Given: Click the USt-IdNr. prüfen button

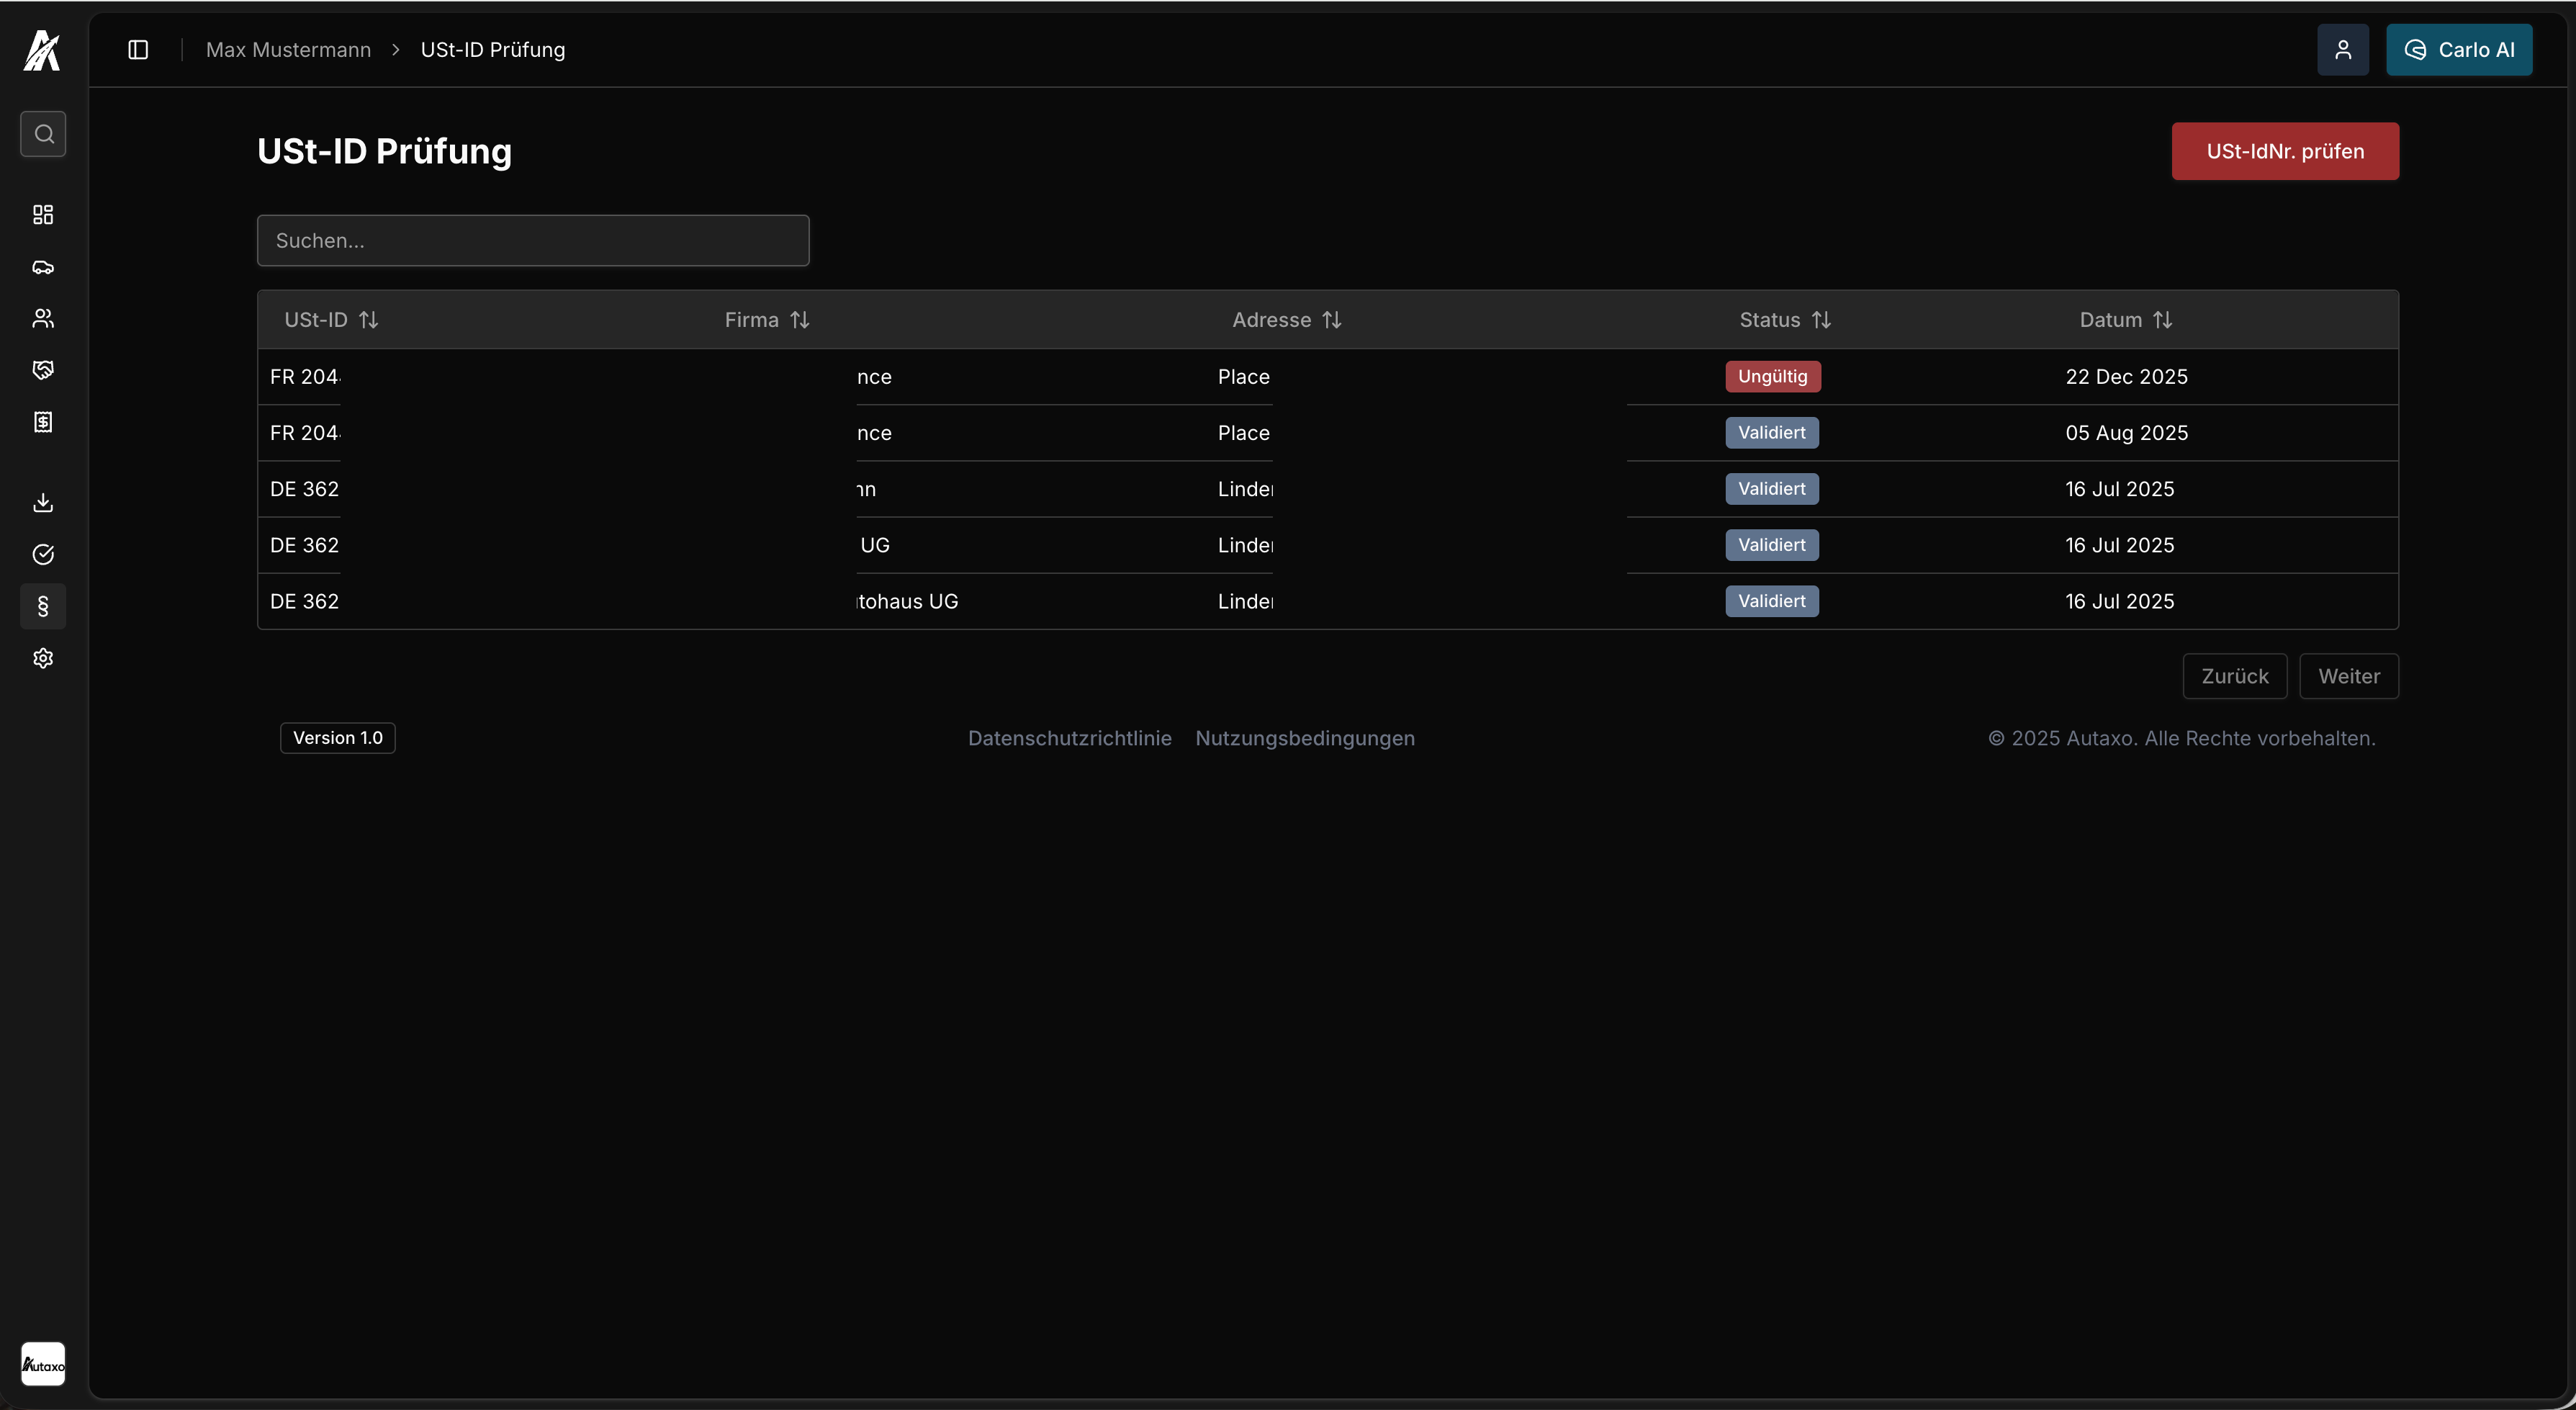Looking at the screenshot, I should click(2285, 151).
